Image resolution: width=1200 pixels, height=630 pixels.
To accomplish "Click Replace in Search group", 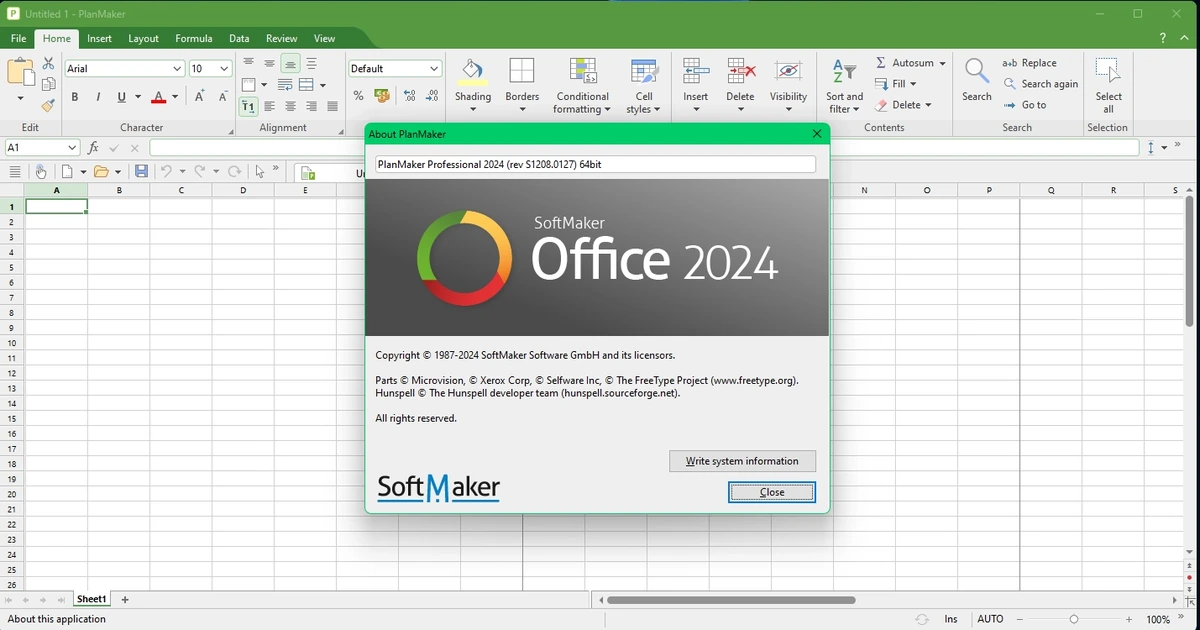I will pyautogui.click(x=1029, y=63).
